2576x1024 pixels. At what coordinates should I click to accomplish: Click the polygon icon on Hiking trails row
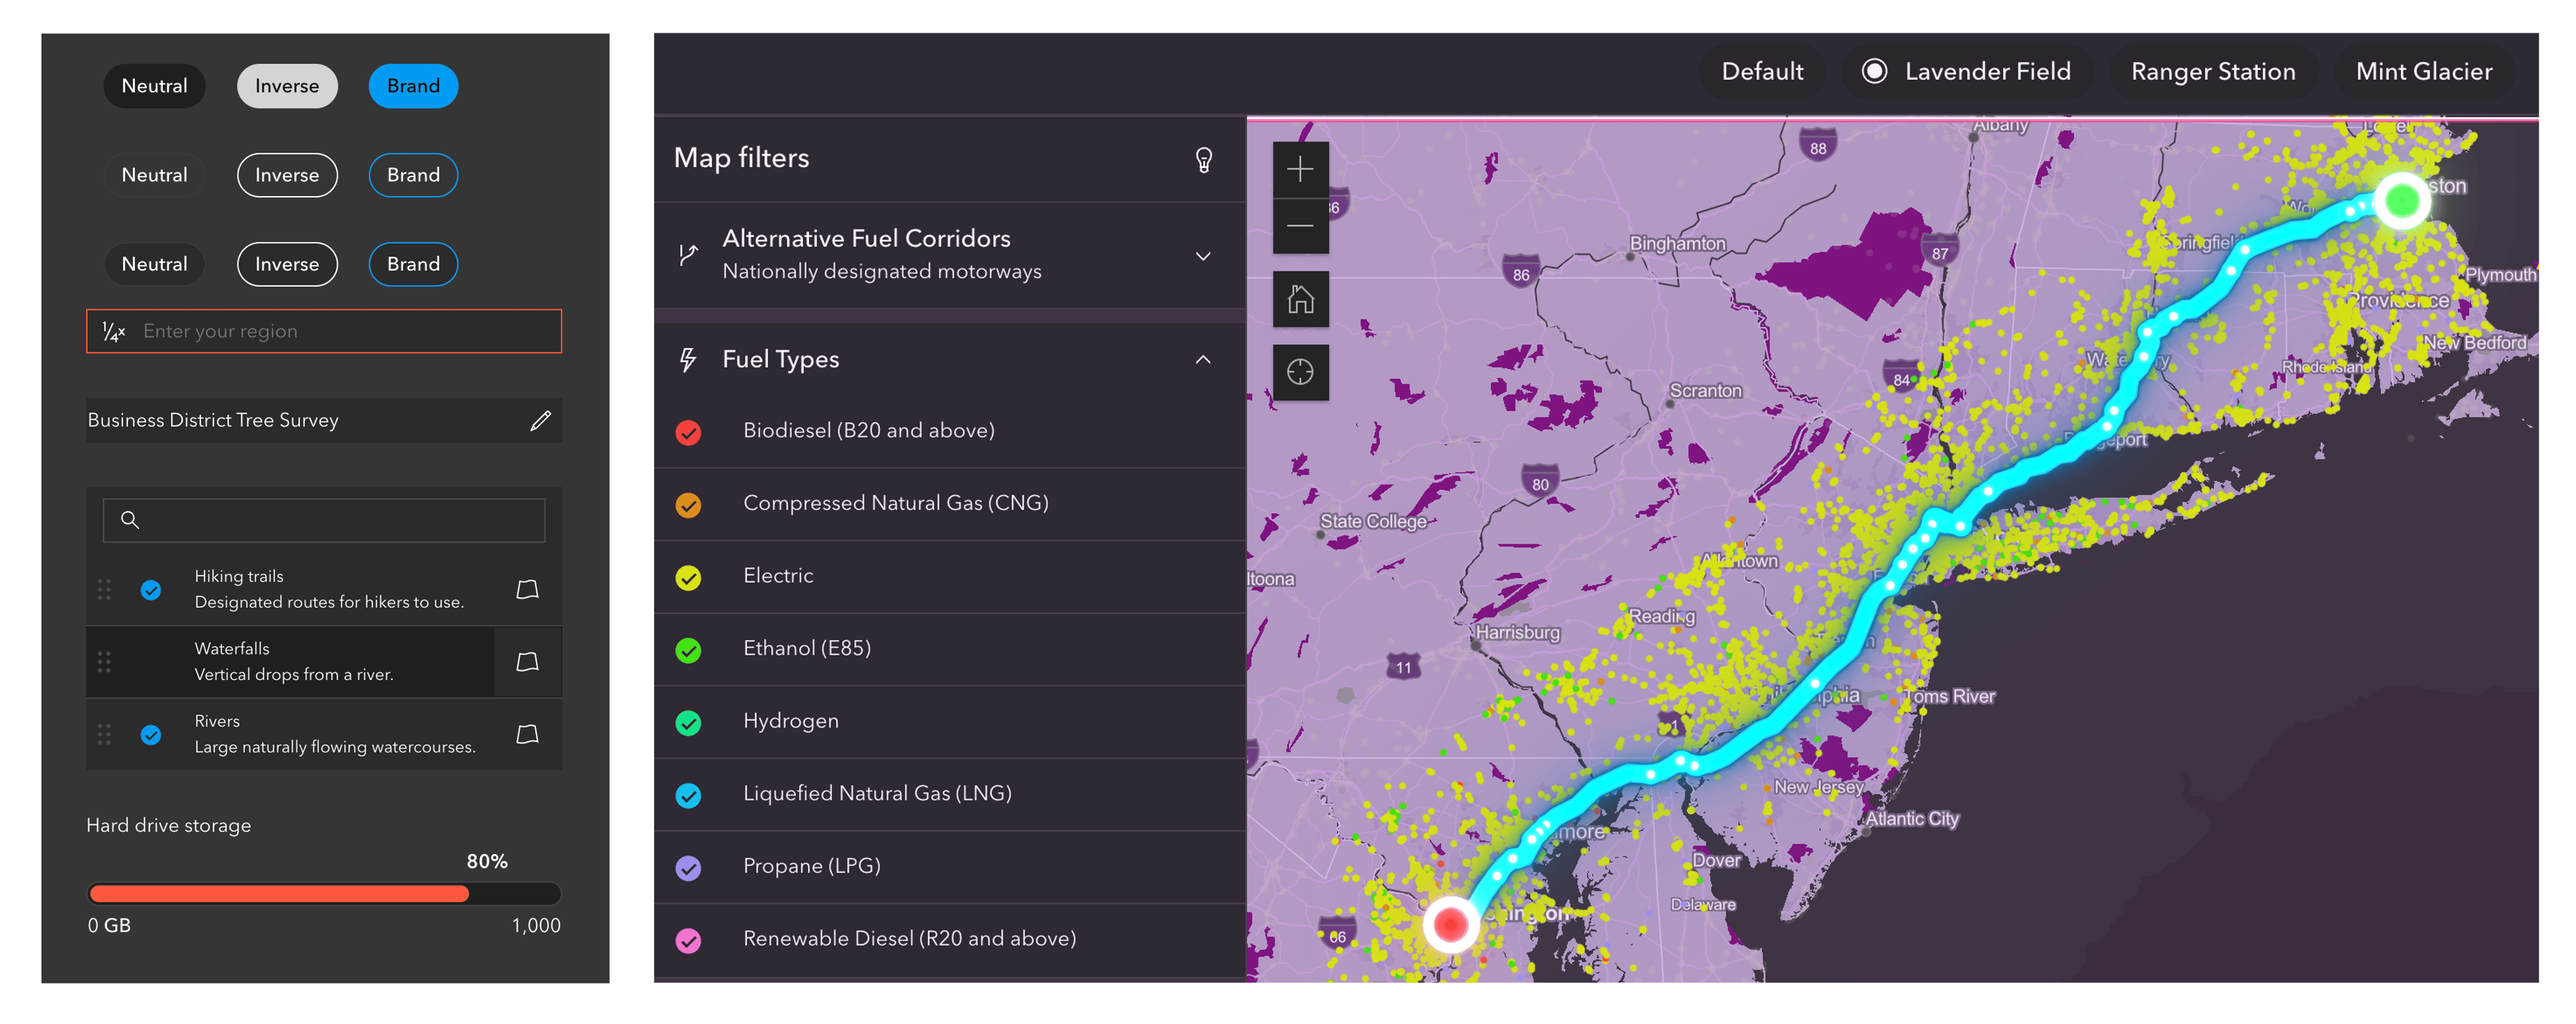coord(527,590)
